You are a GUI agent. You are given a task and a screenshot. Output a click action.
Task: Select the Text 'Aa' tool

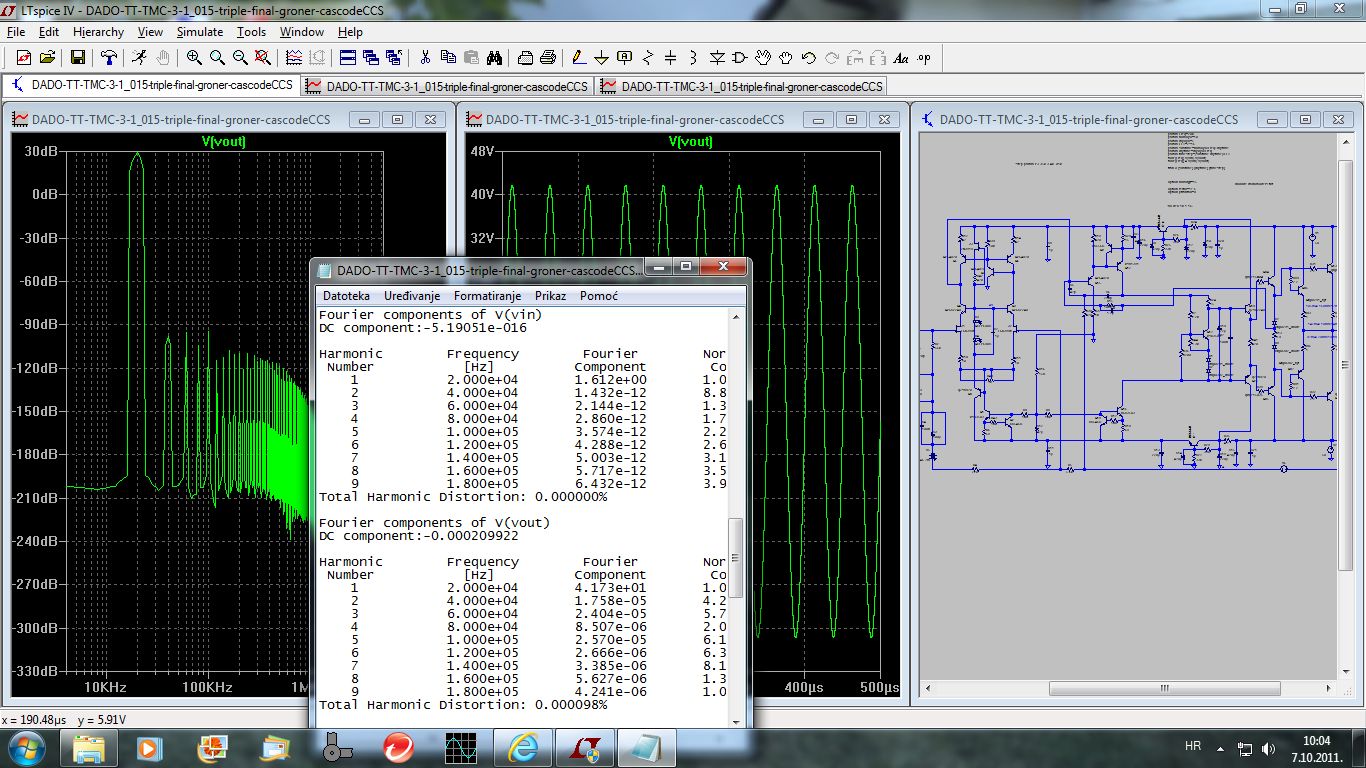pyautogui.click(x=901, y=57)
